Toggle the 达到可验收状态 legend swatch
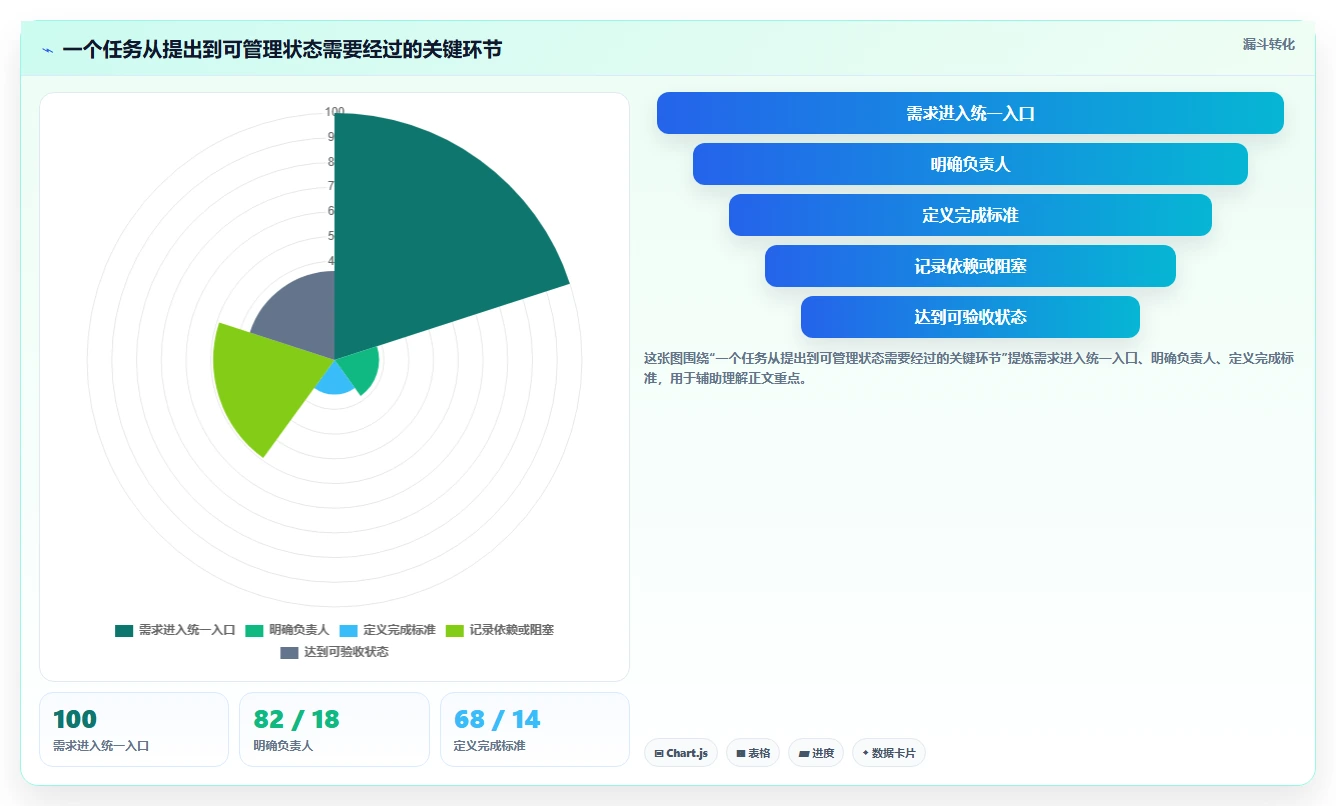This screenshot has height=806, width=1336. 289,652
